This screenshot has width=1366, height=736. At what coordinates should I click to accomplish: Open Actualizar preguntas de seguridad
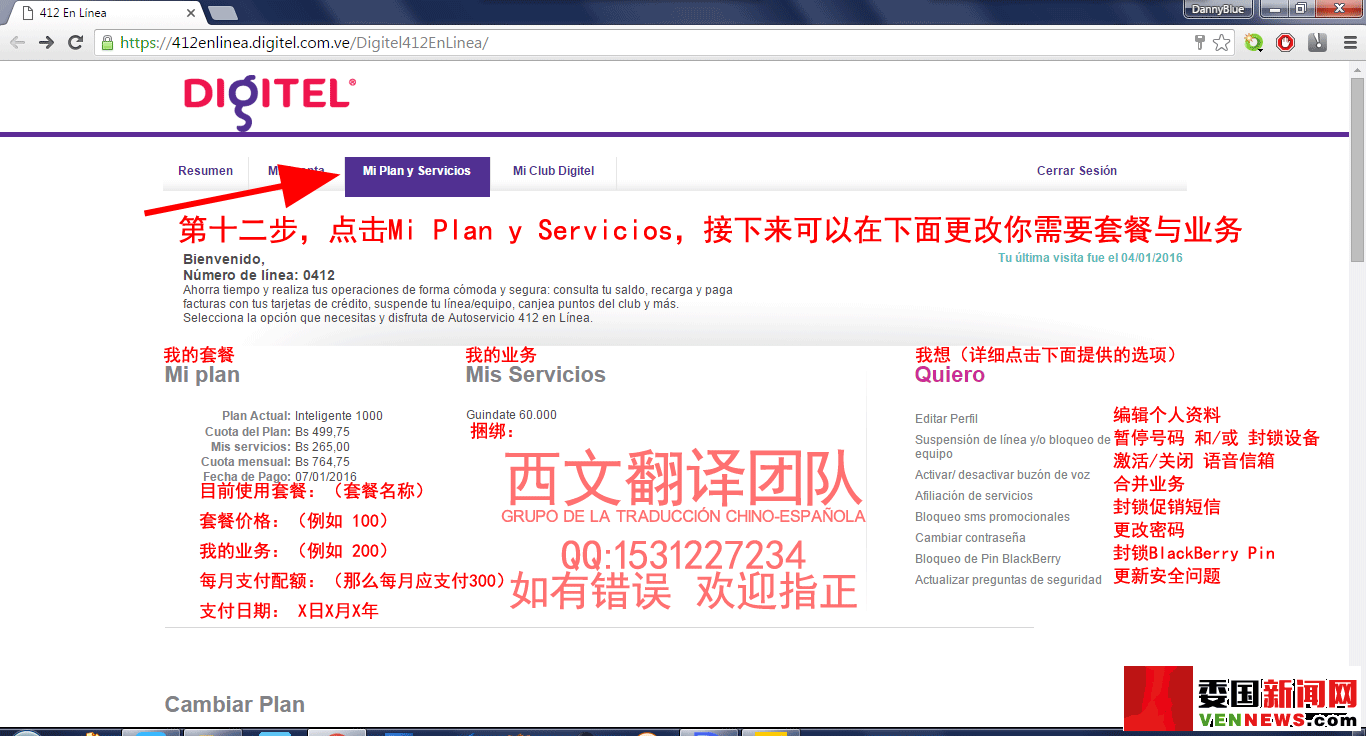click(x=1008, y=580)
